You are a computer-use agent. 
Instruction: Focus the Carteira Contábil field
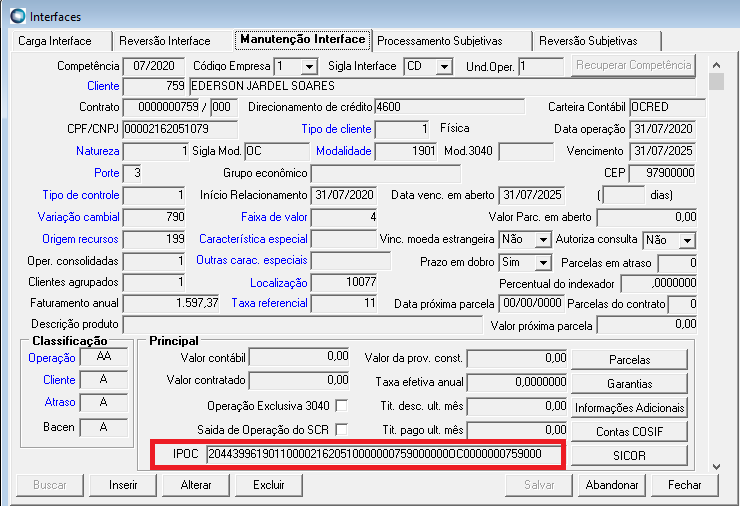point(668,107)
